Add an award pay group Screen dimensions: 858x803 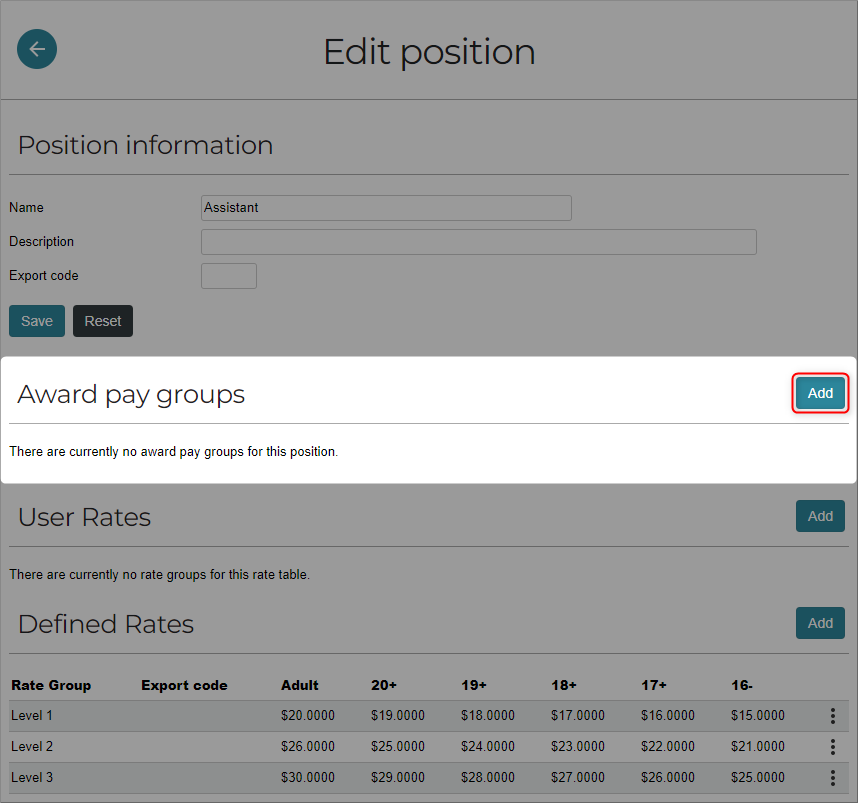[820, 393]
